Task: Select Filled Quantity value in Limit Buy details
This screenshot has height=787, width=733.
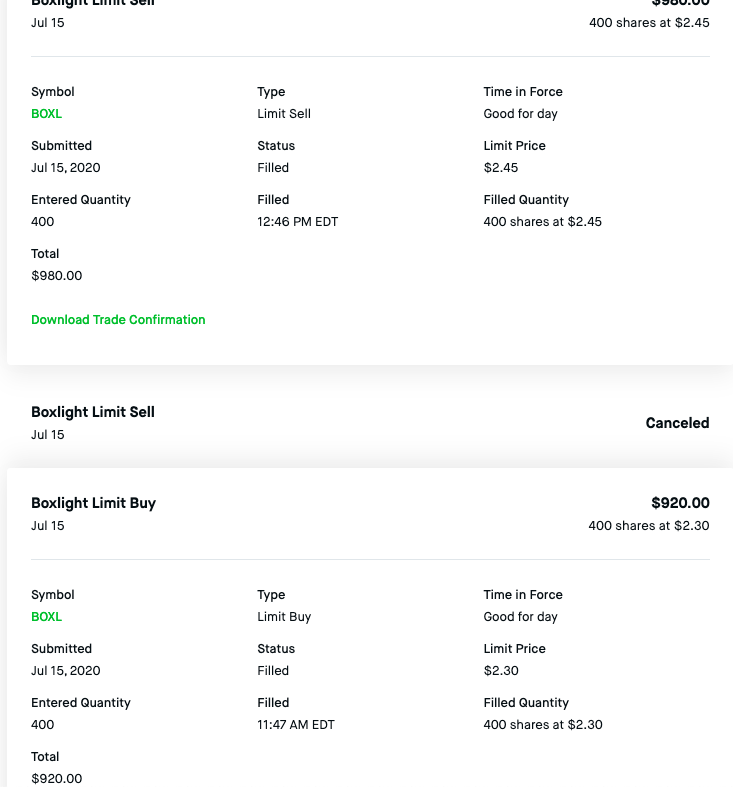Action: coord(542,725)
